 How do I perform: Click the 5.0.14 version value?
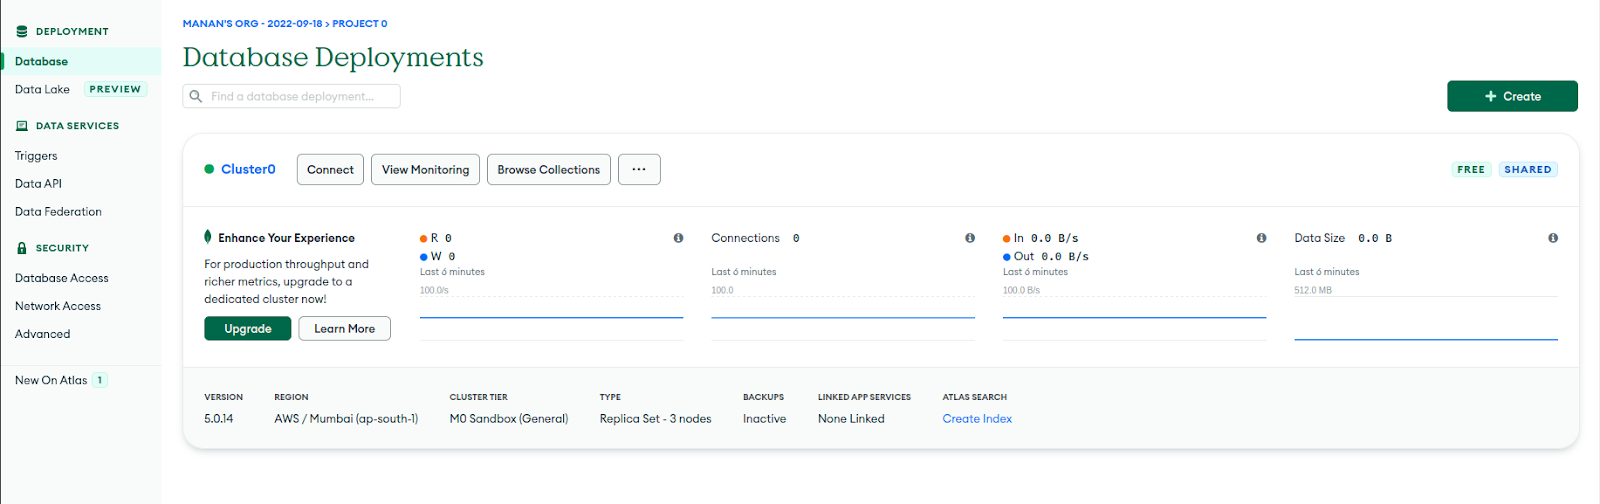pyautogui.click(x=219, y=419)
